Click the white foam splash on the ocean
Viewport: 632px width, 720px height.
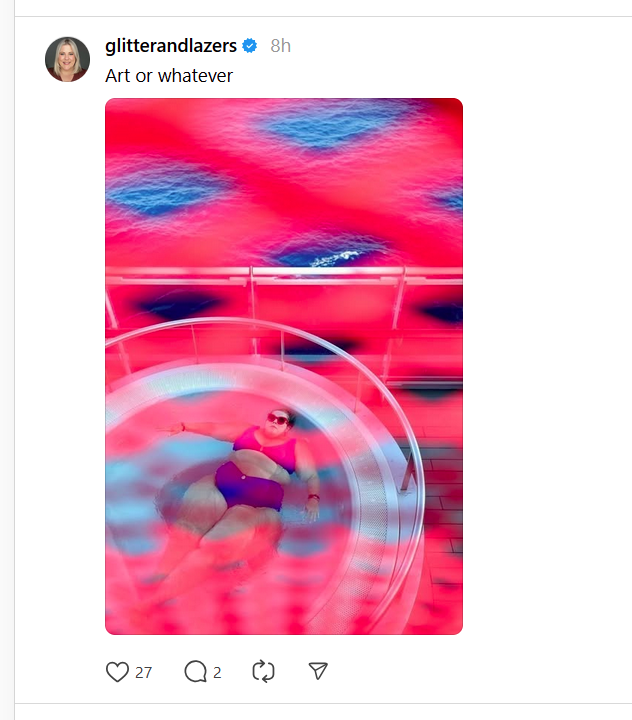334,258
